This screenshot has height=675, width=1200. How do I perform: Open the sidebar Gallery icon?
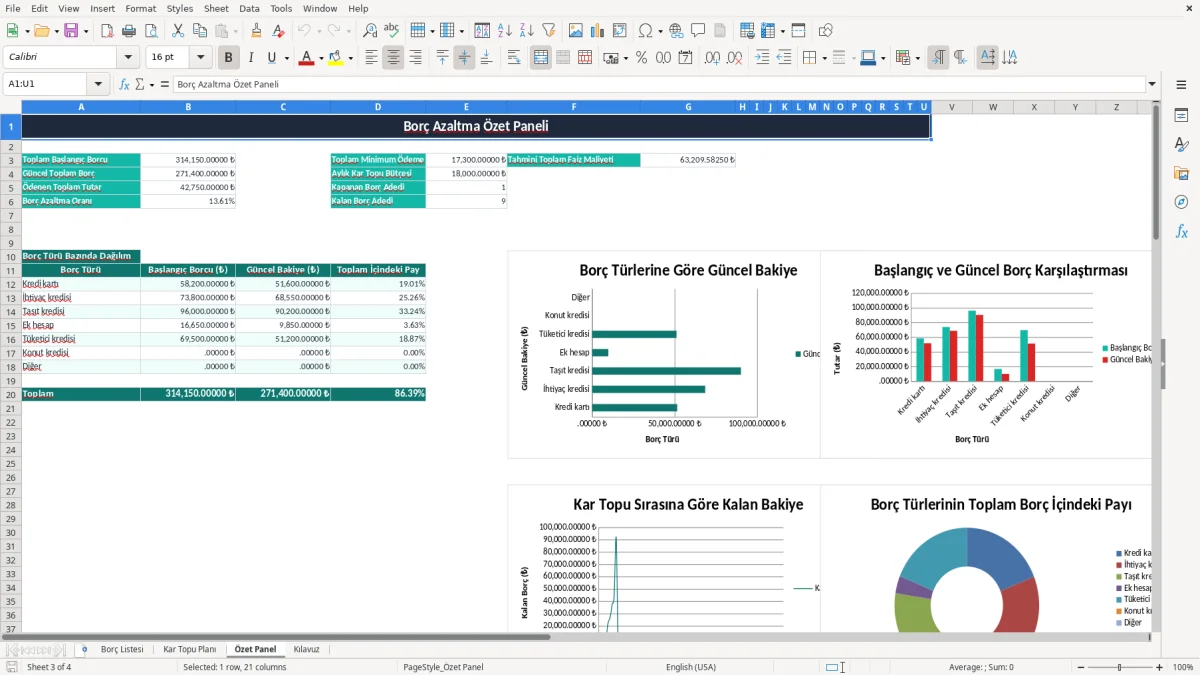coord(1181,173)
